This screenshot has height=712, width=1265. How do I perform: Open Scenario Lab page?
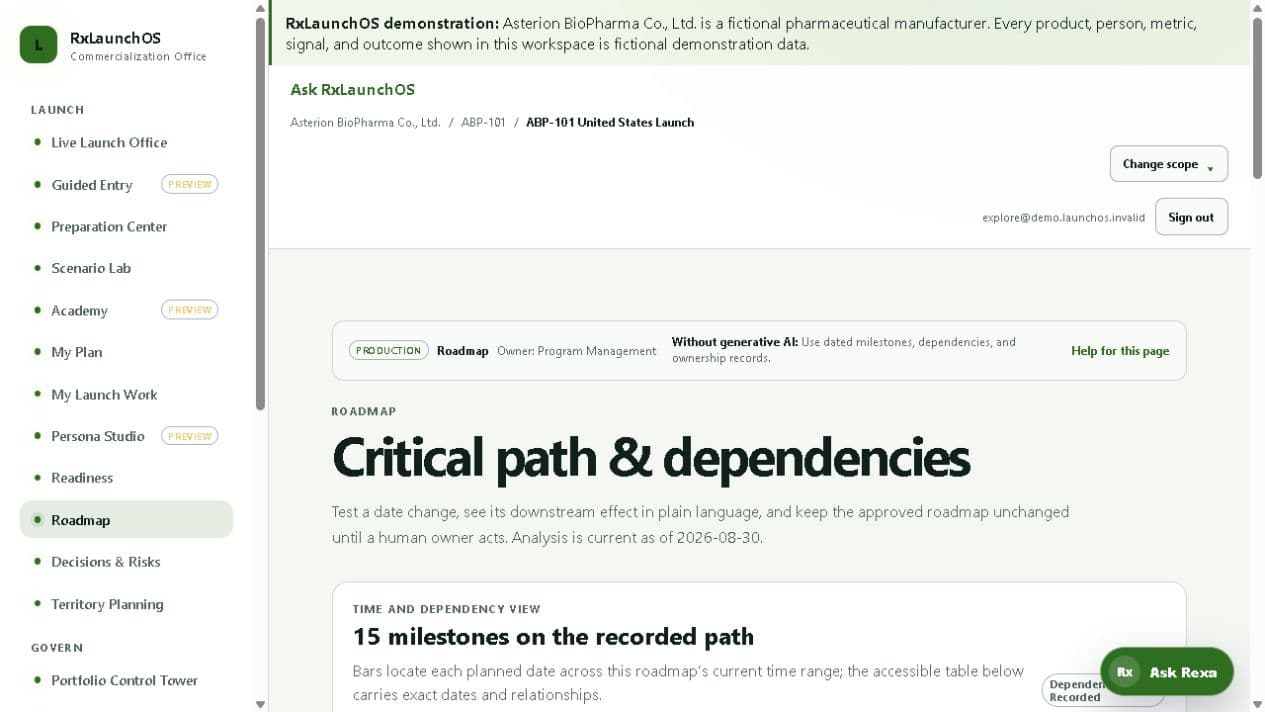pyautogui.click(x=91, y=269)
